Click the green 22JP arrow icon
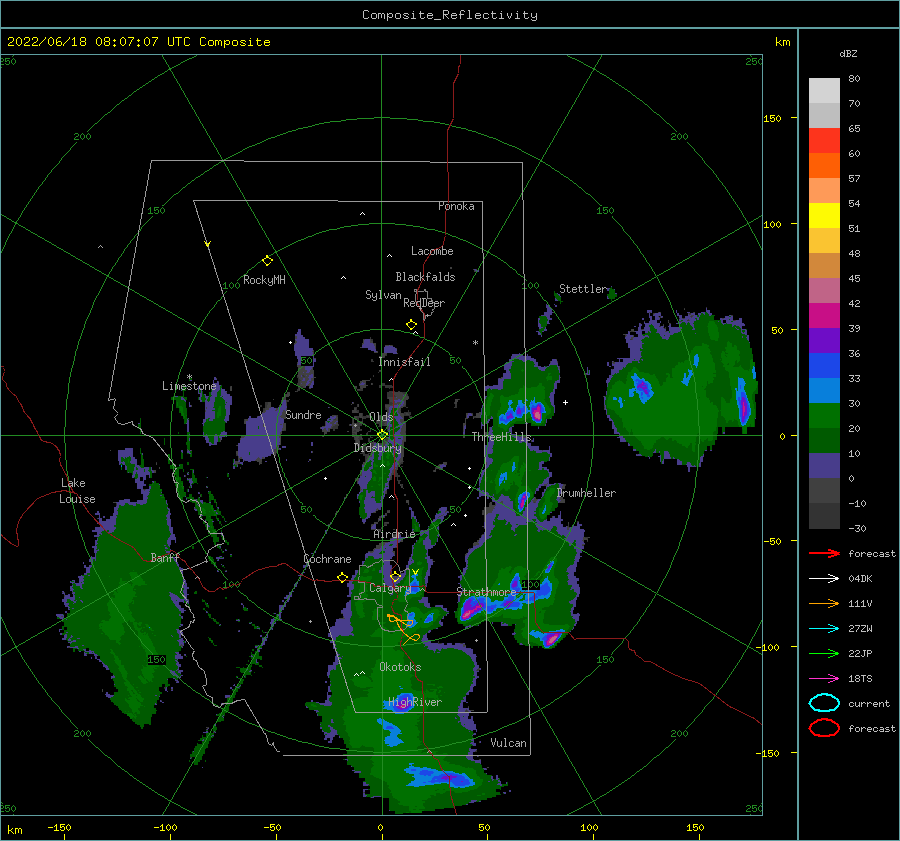900x841 pixels. tap(824, 653)
